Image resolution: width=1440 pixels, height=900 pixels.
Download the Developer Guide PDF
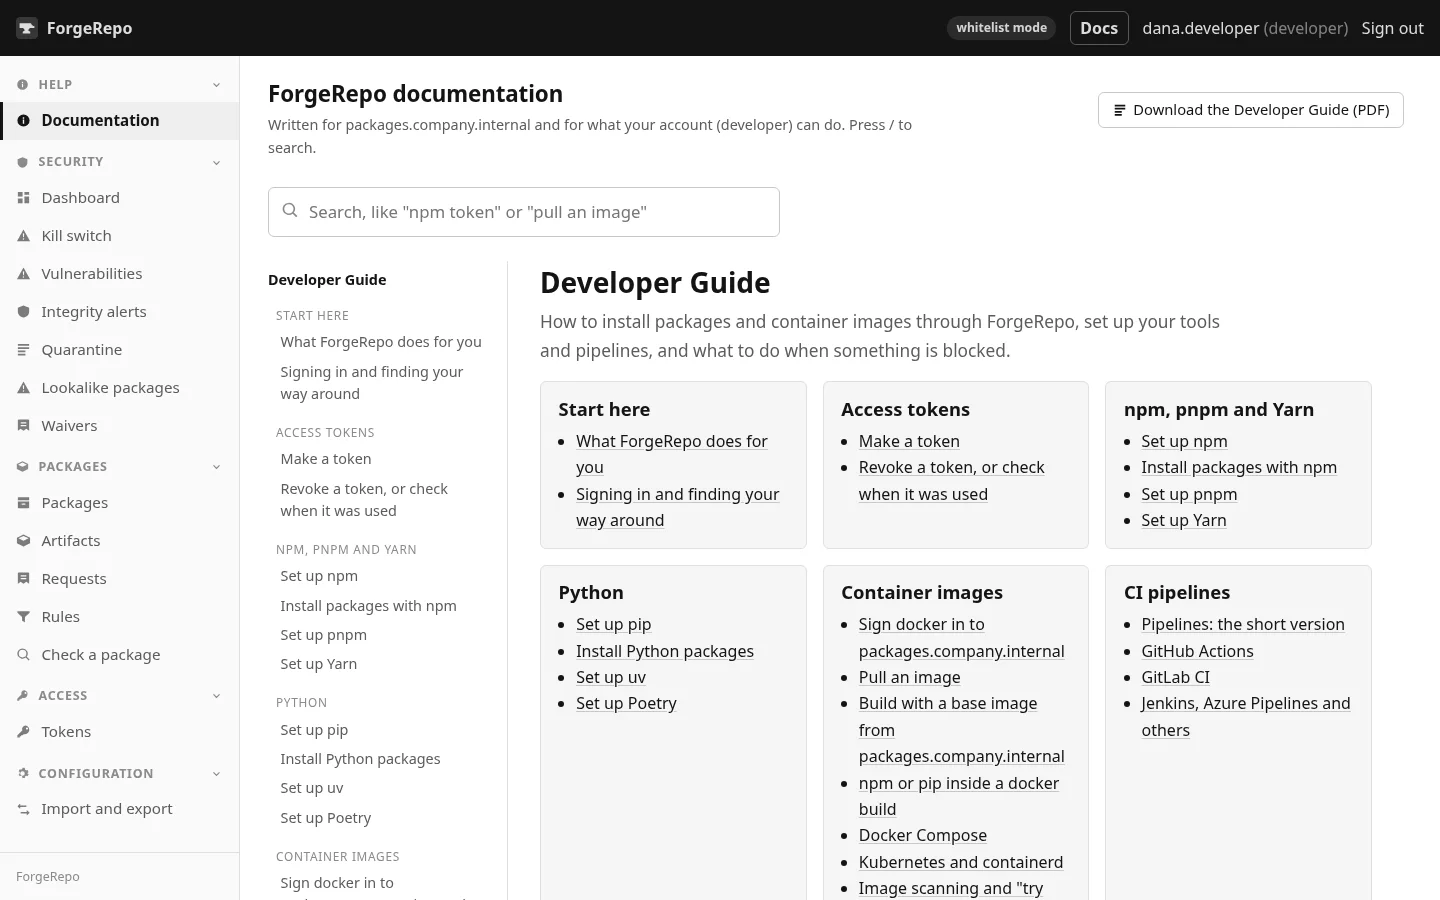[1250, 110]
